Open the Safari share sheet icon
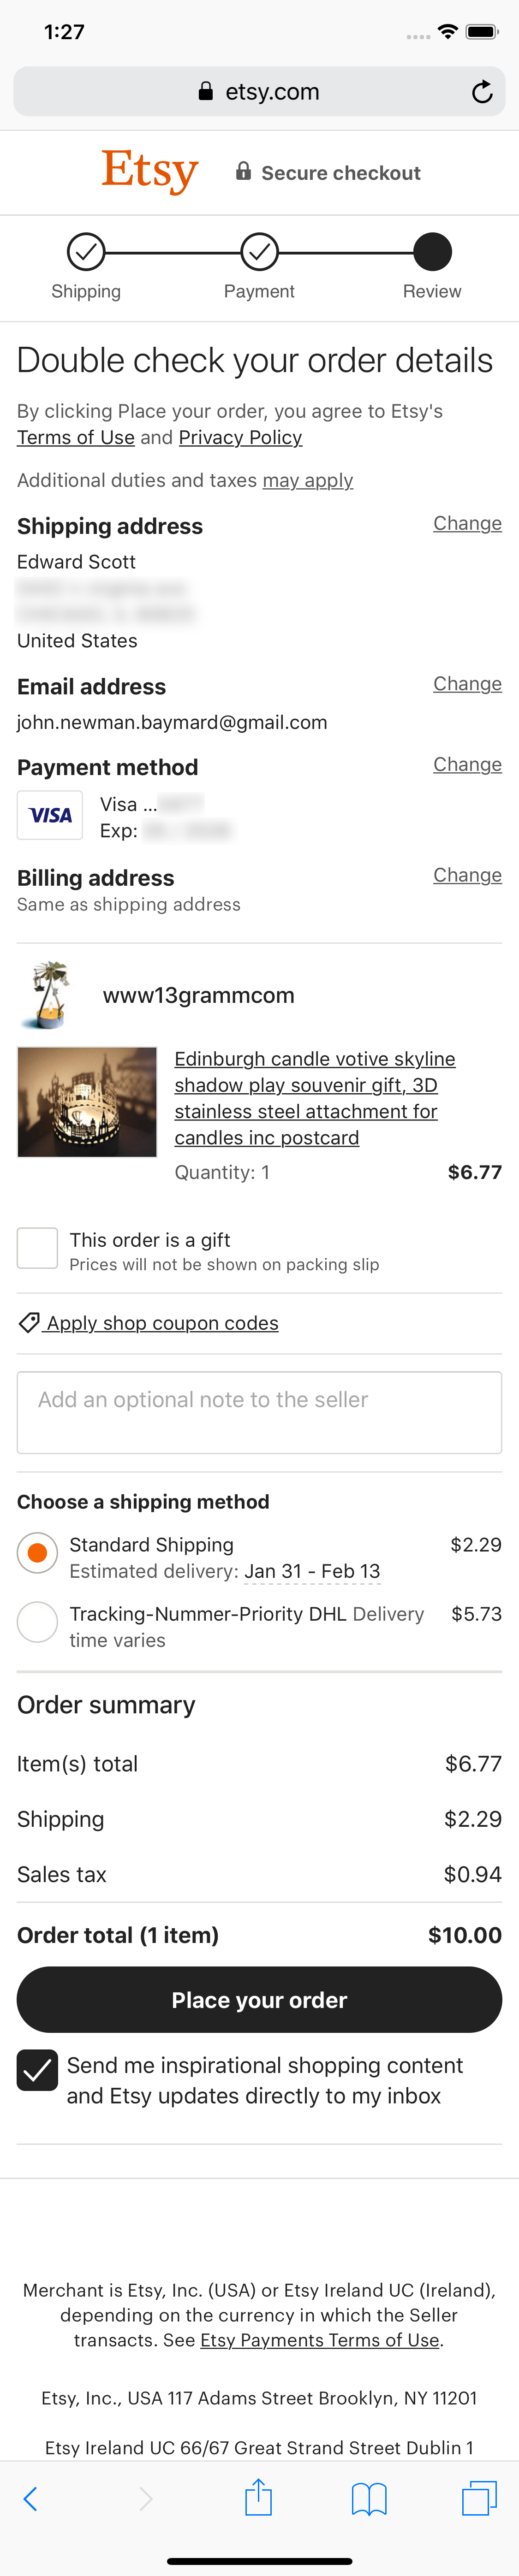This screenshot has height=2576, width=519. (259, 2497)
